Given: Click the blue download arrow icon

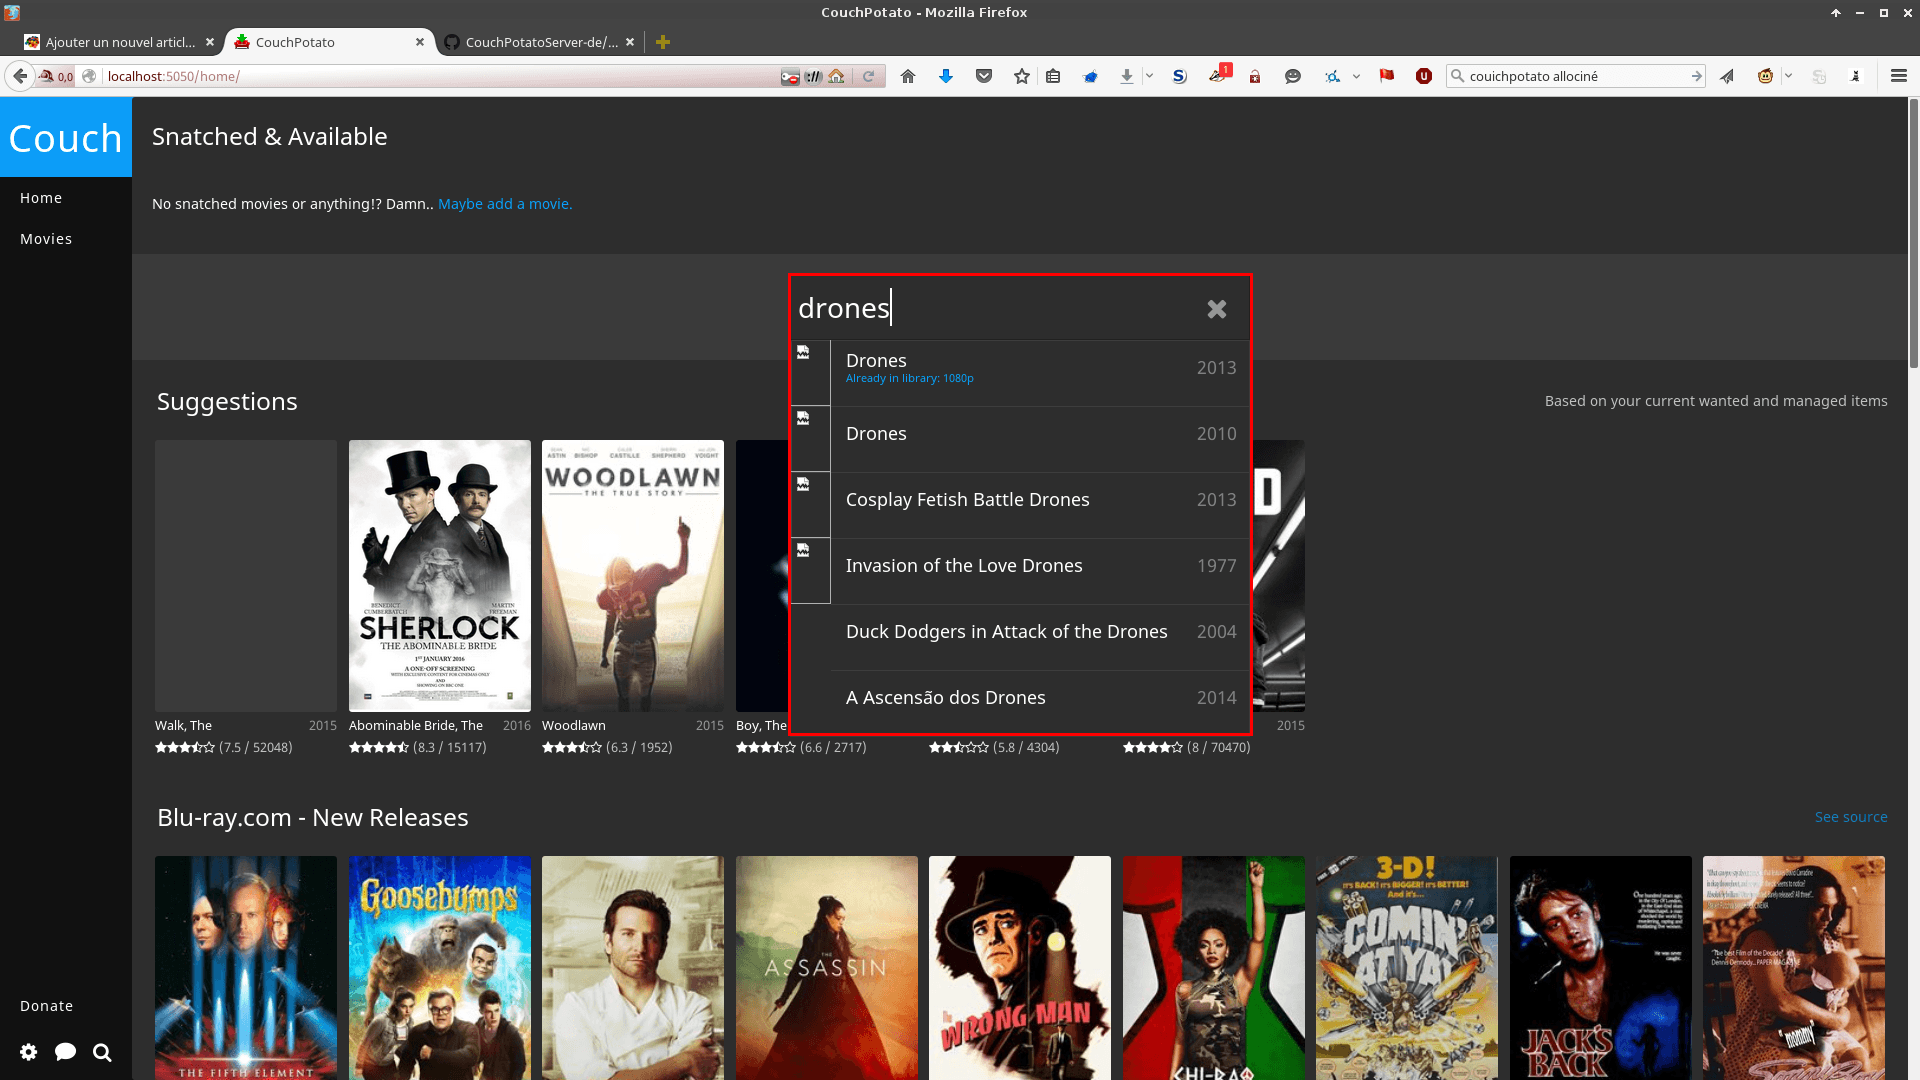Looking at the screenshot, I should (x=946, y=76).
